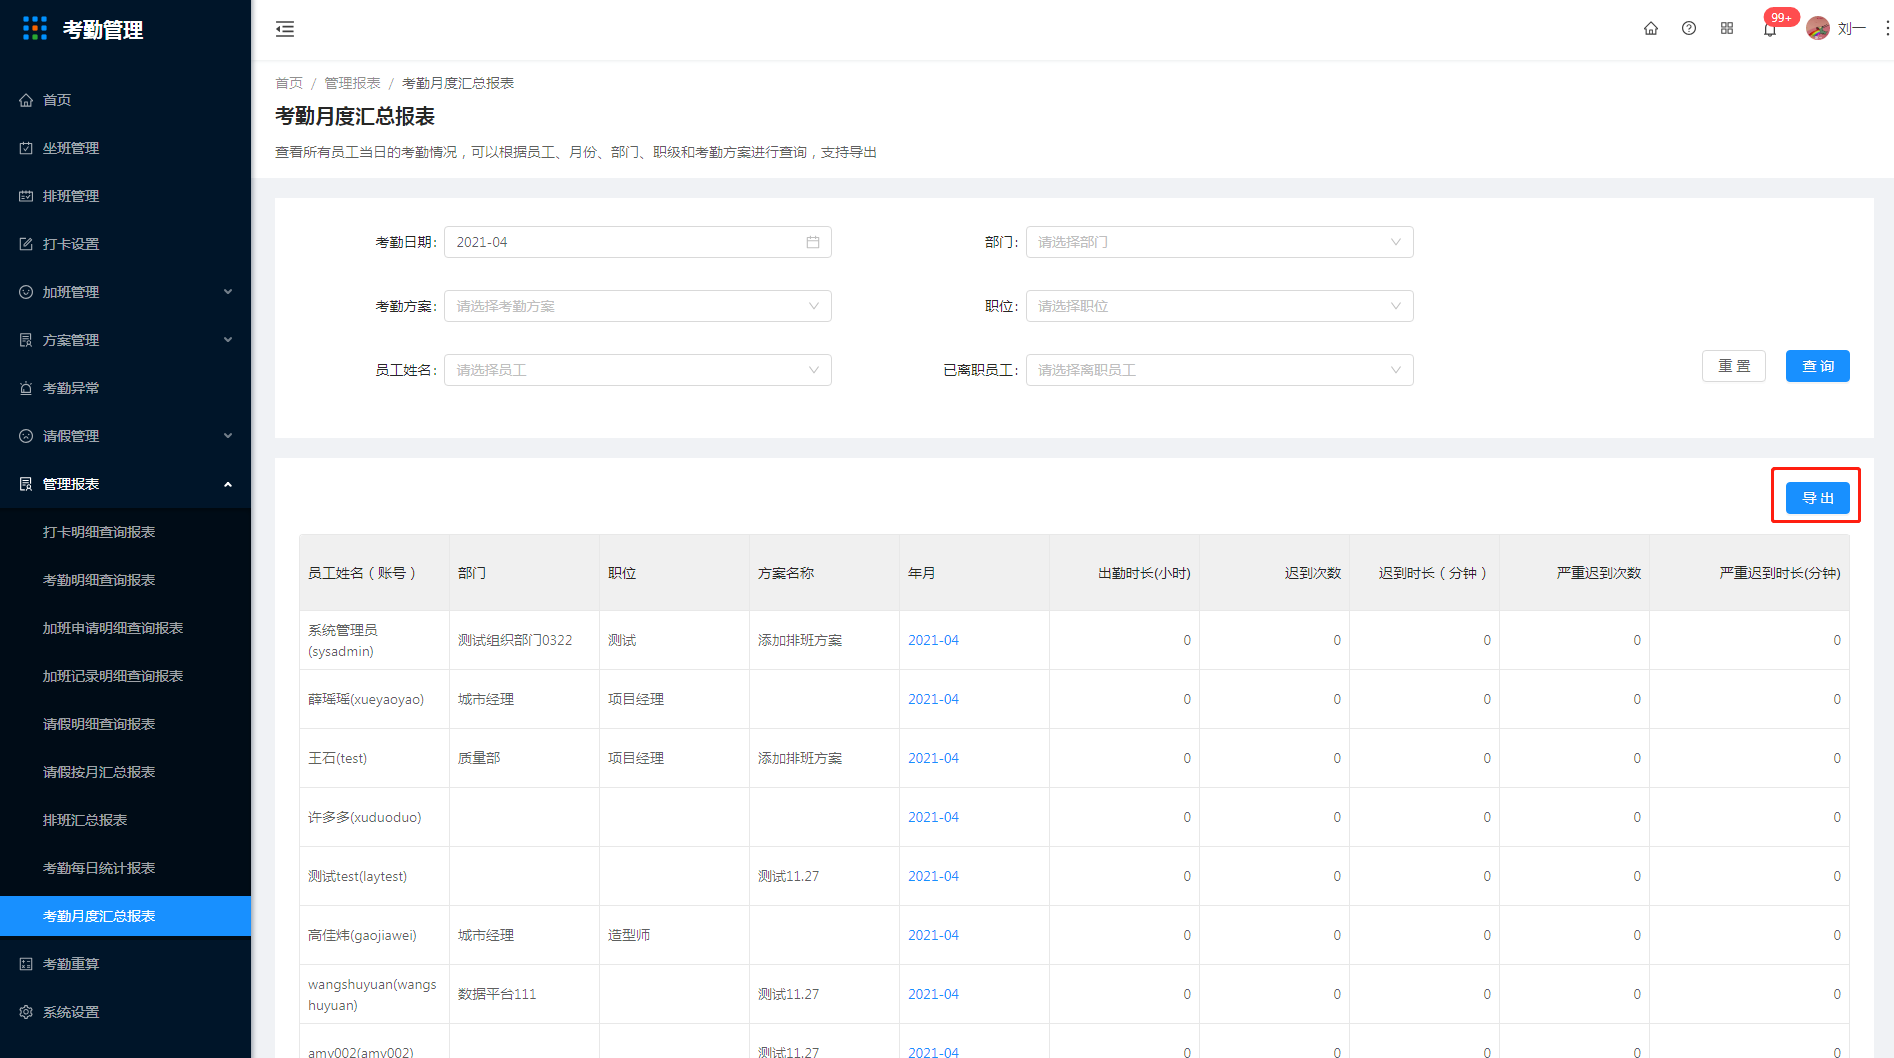
Task: Expand the 请假管理 submenu arrow
Action: point(228,436)
